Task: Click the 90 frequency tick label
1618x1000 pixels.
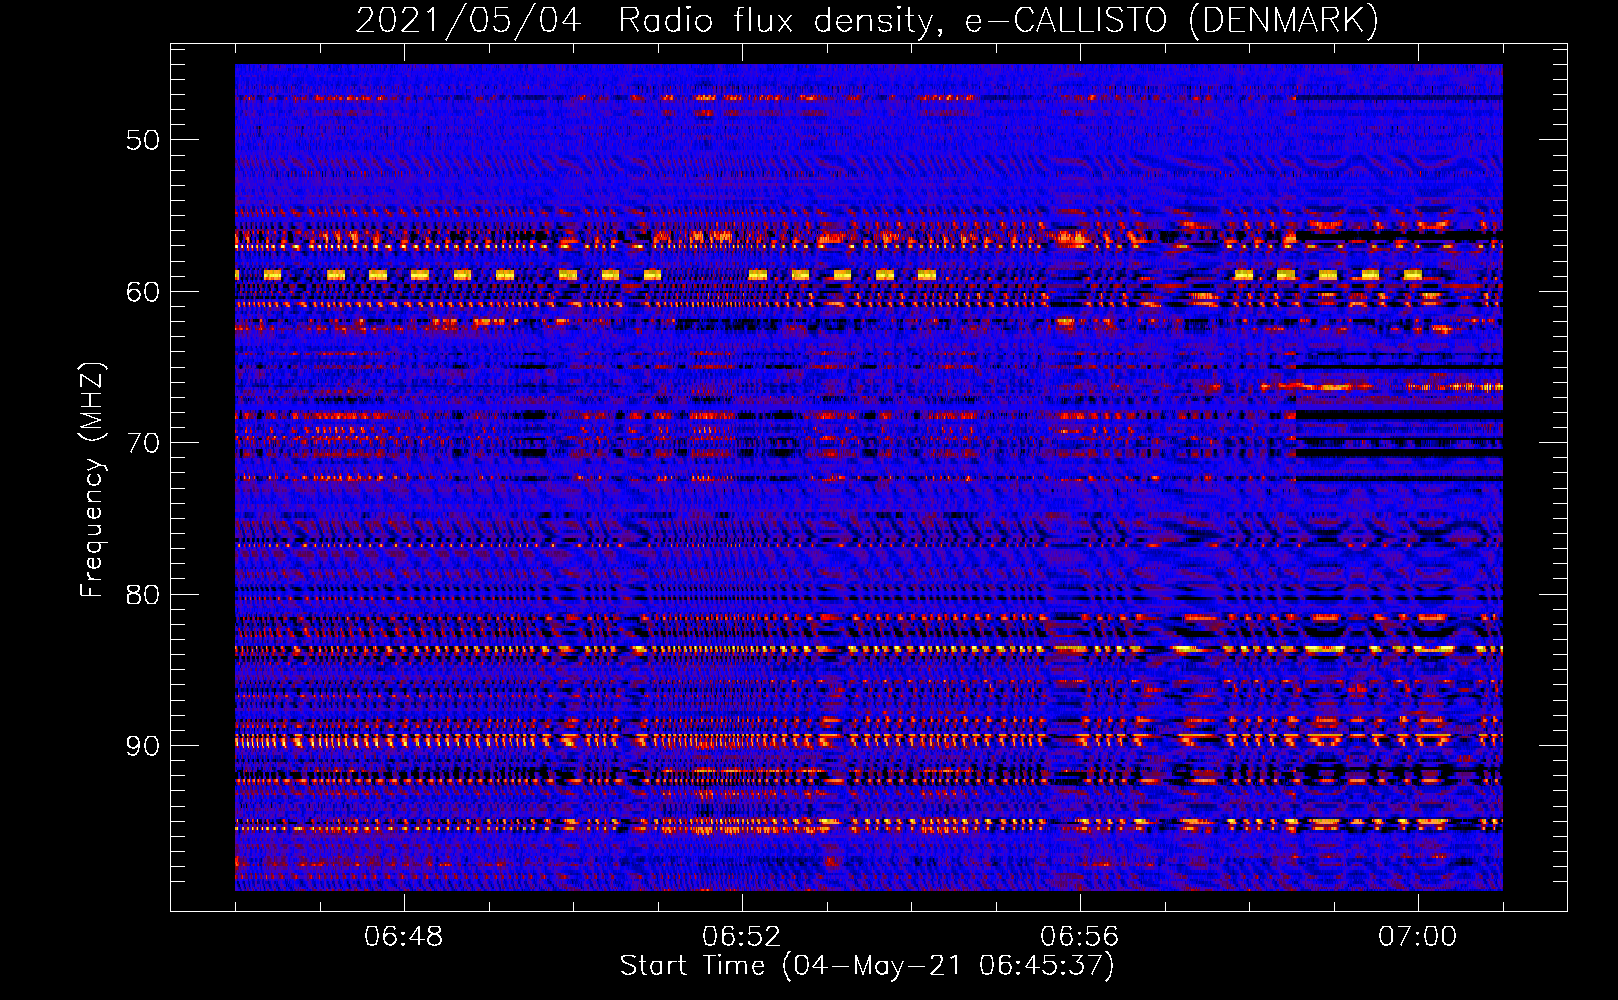Action: (x=142, y=746)
